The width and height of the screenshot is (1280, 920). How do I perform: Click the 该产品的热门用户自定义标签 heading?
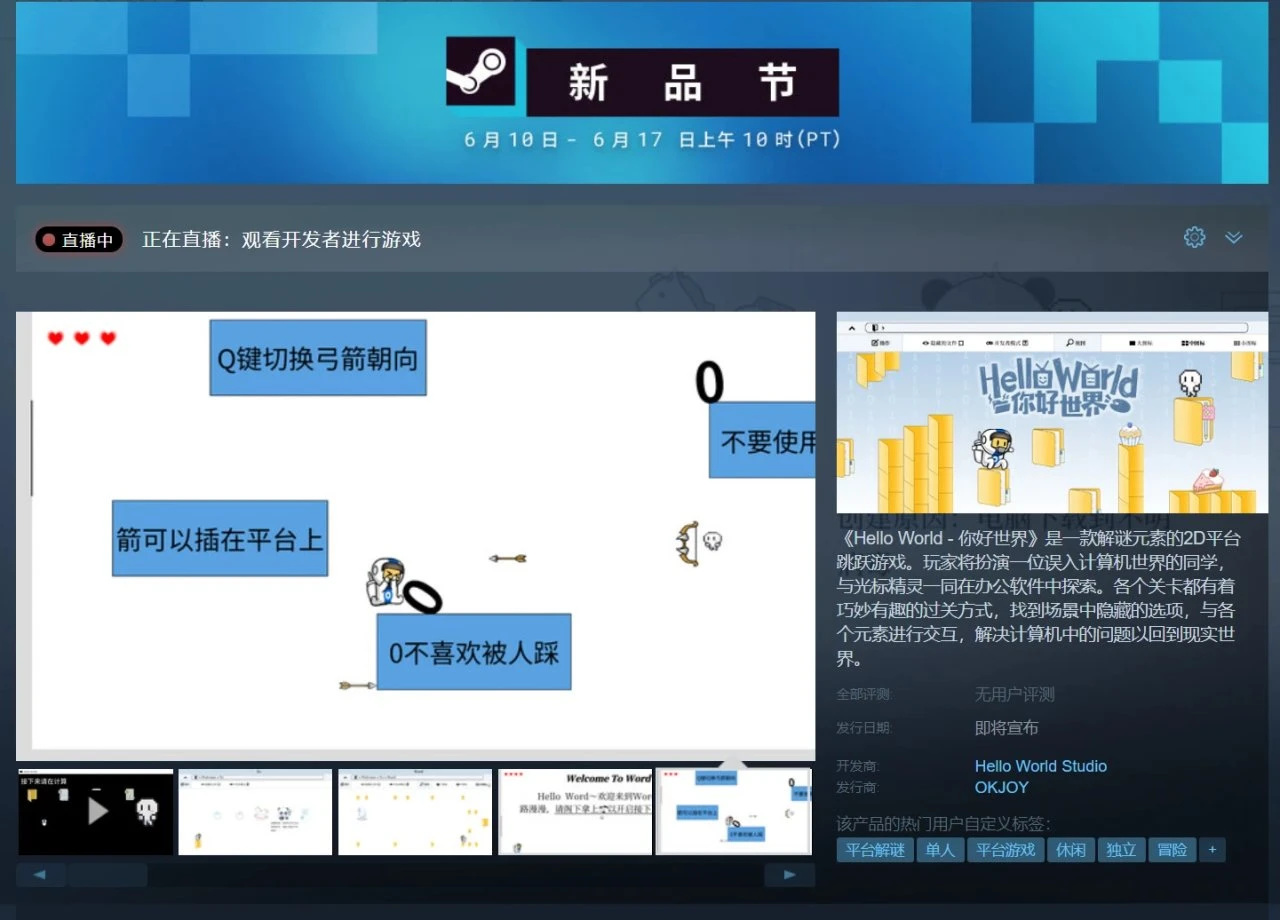pyautogui.click(x=944, y=824)
